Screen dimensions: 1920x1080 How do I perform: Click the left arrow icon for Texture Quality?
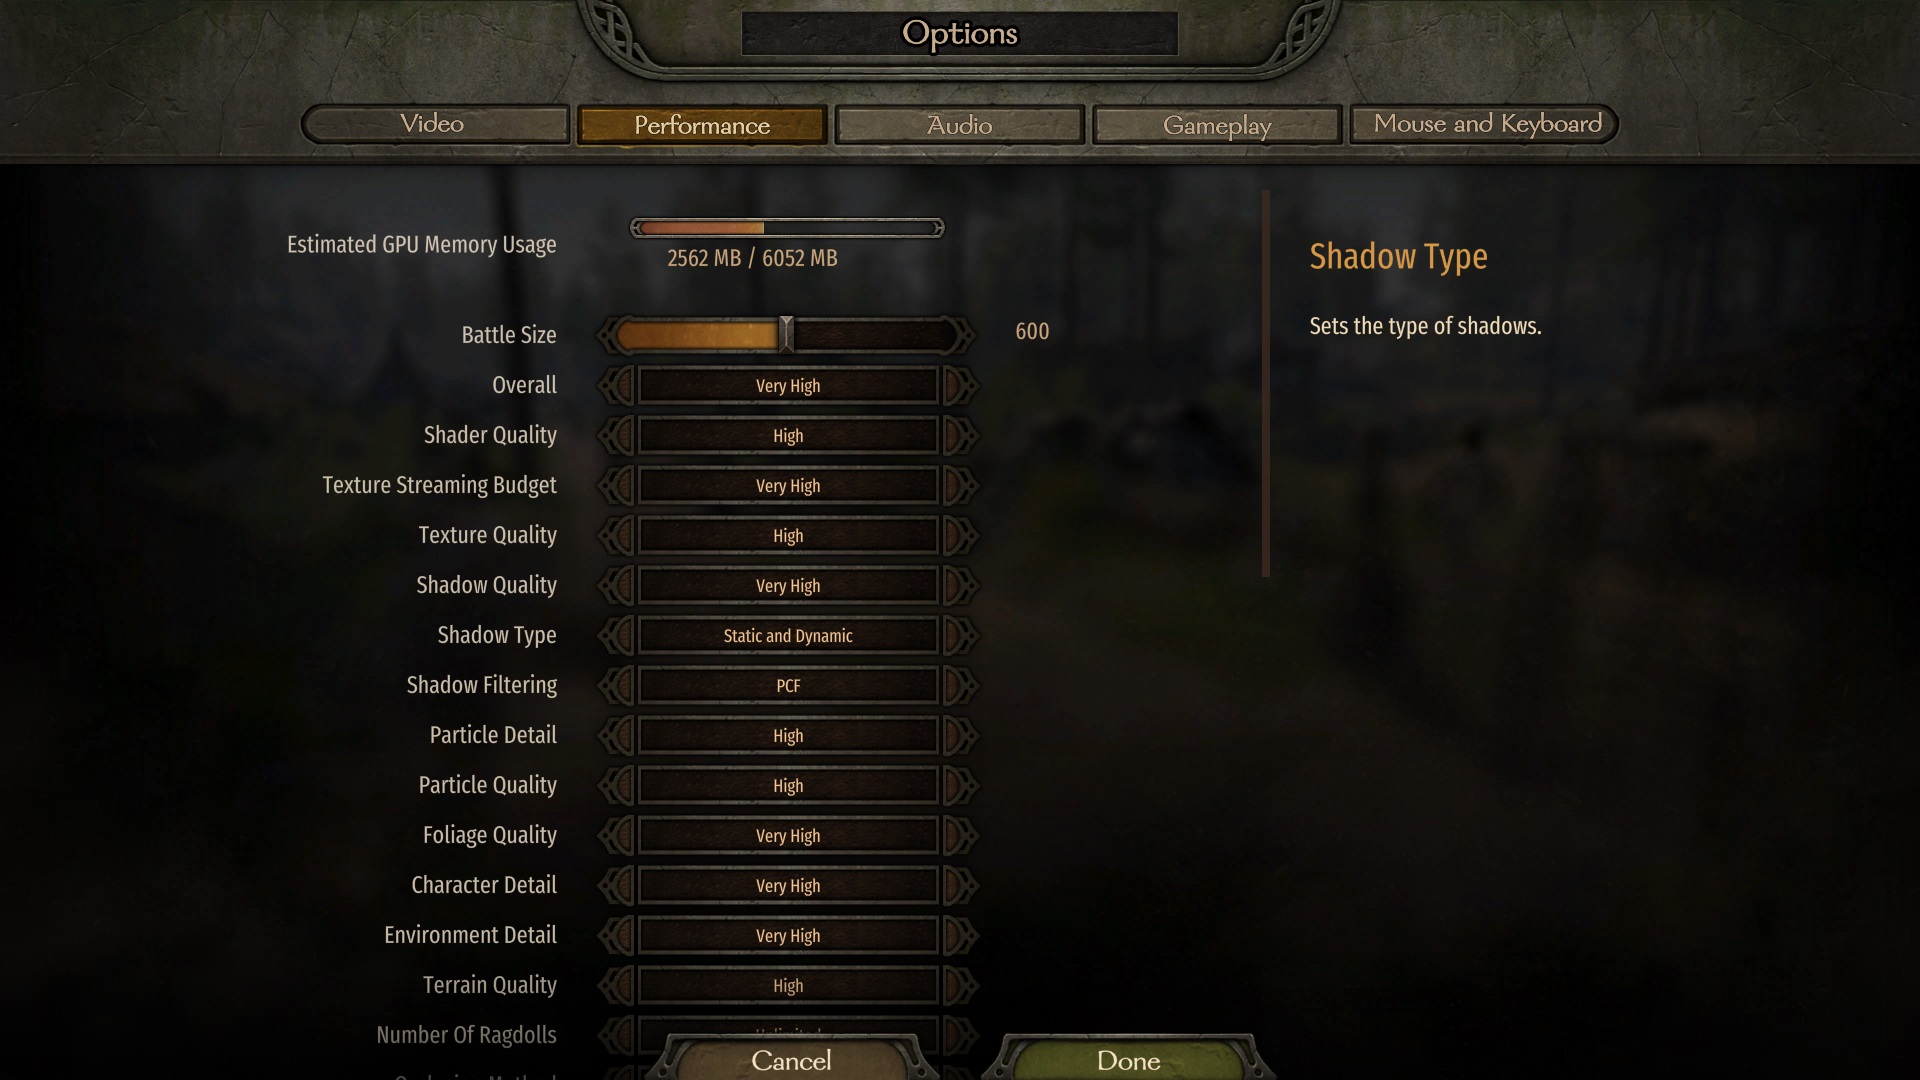click(x=616, y=535)
